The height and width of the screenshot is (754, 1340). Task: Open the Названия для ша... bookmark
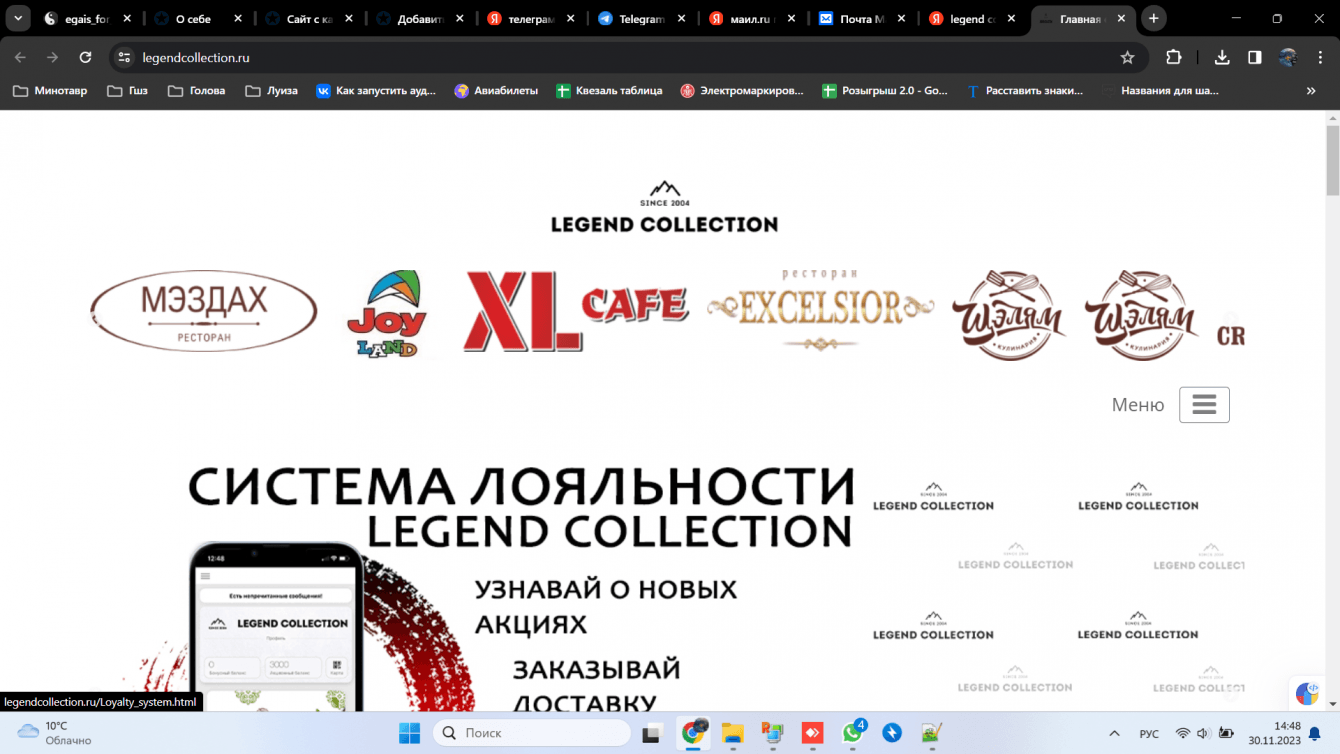click(x=1160, y=90)
